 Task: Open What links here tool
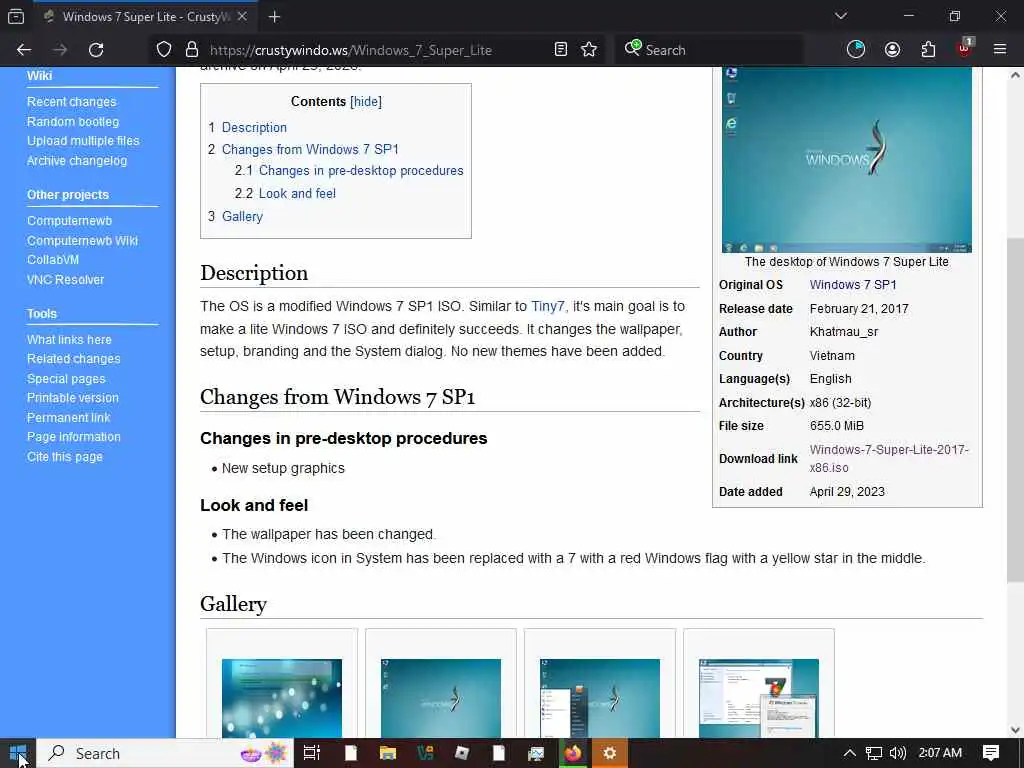coord(69,340)
